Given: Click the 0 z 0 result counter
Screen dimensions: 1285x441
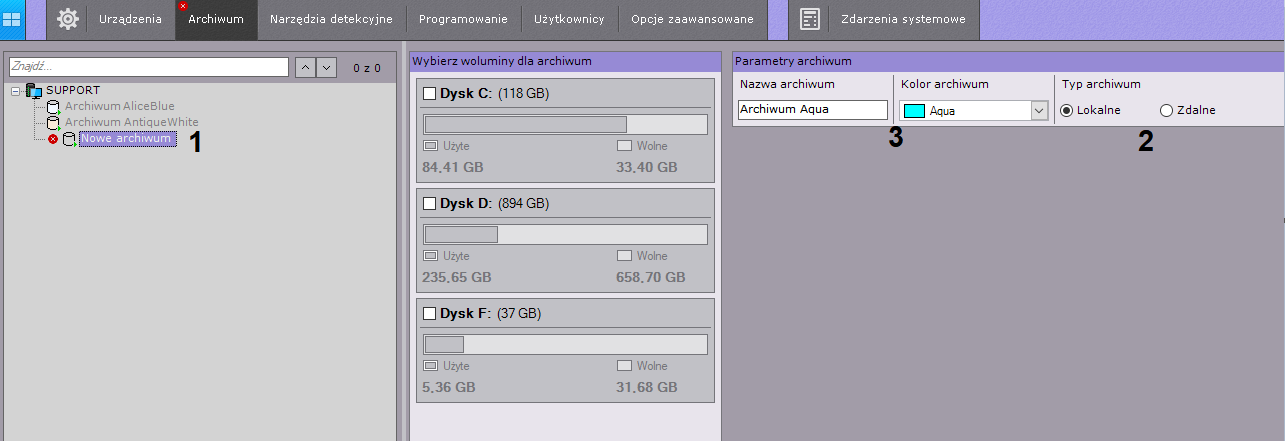Looking at the screenshot, I should (367, 68).
